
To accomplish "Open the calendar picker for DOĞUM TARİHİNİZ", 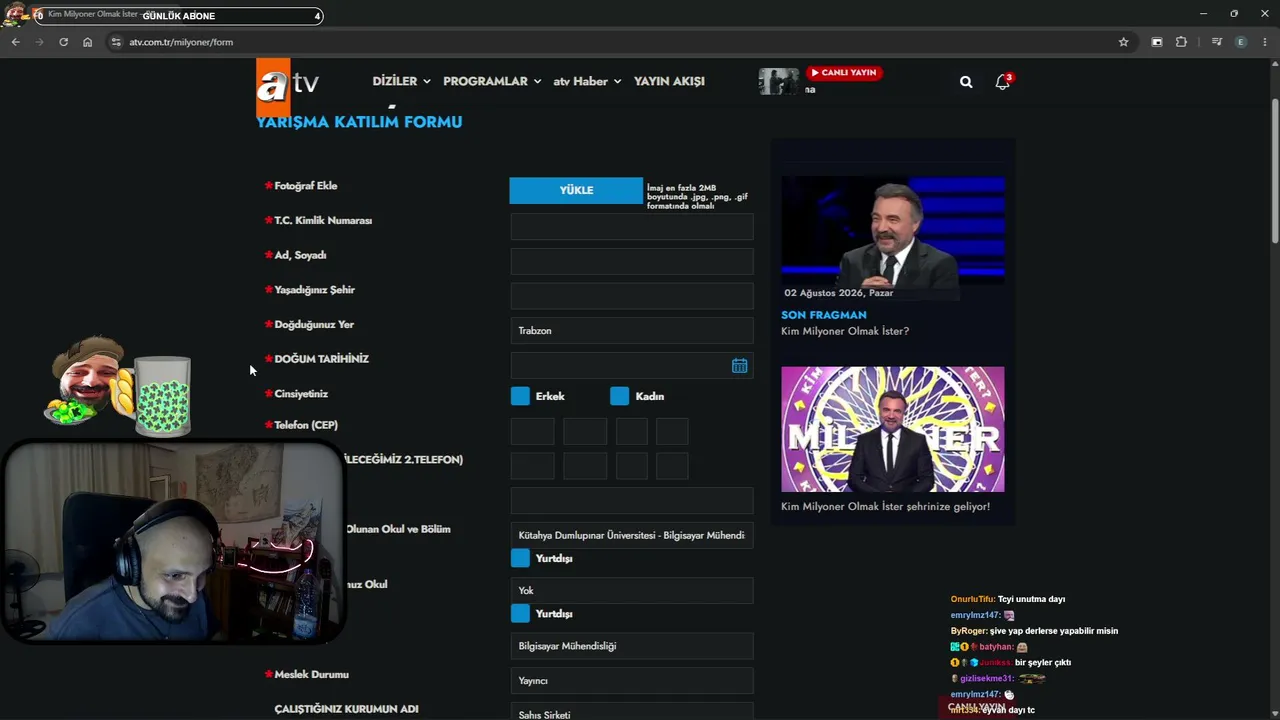I will click(739, 366).
